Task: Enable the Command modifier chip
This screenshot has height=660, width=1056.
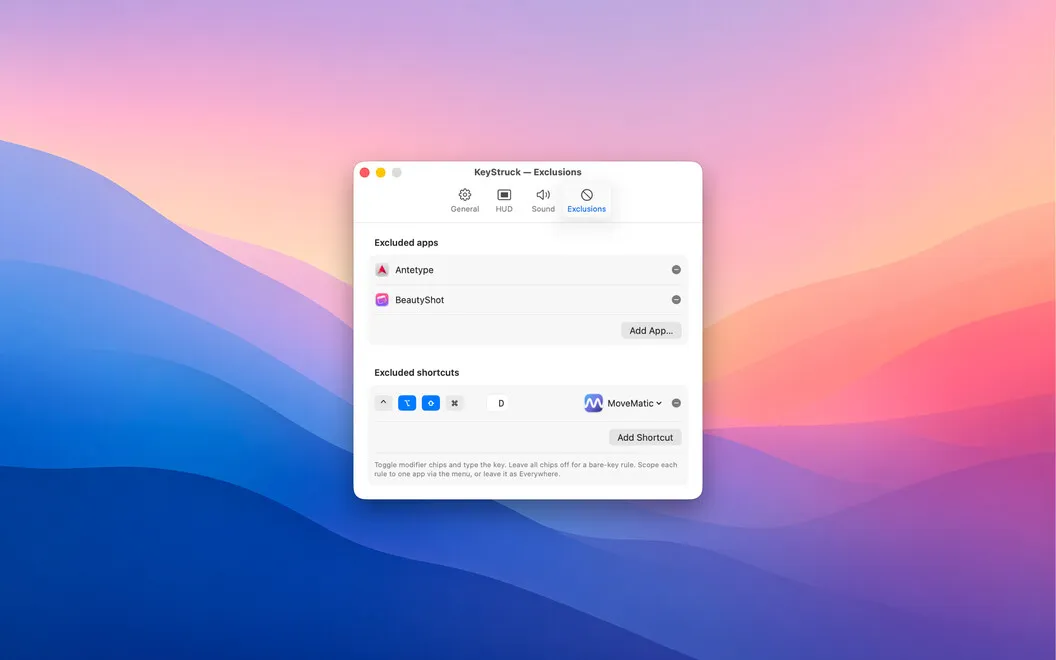Action: 455,403
